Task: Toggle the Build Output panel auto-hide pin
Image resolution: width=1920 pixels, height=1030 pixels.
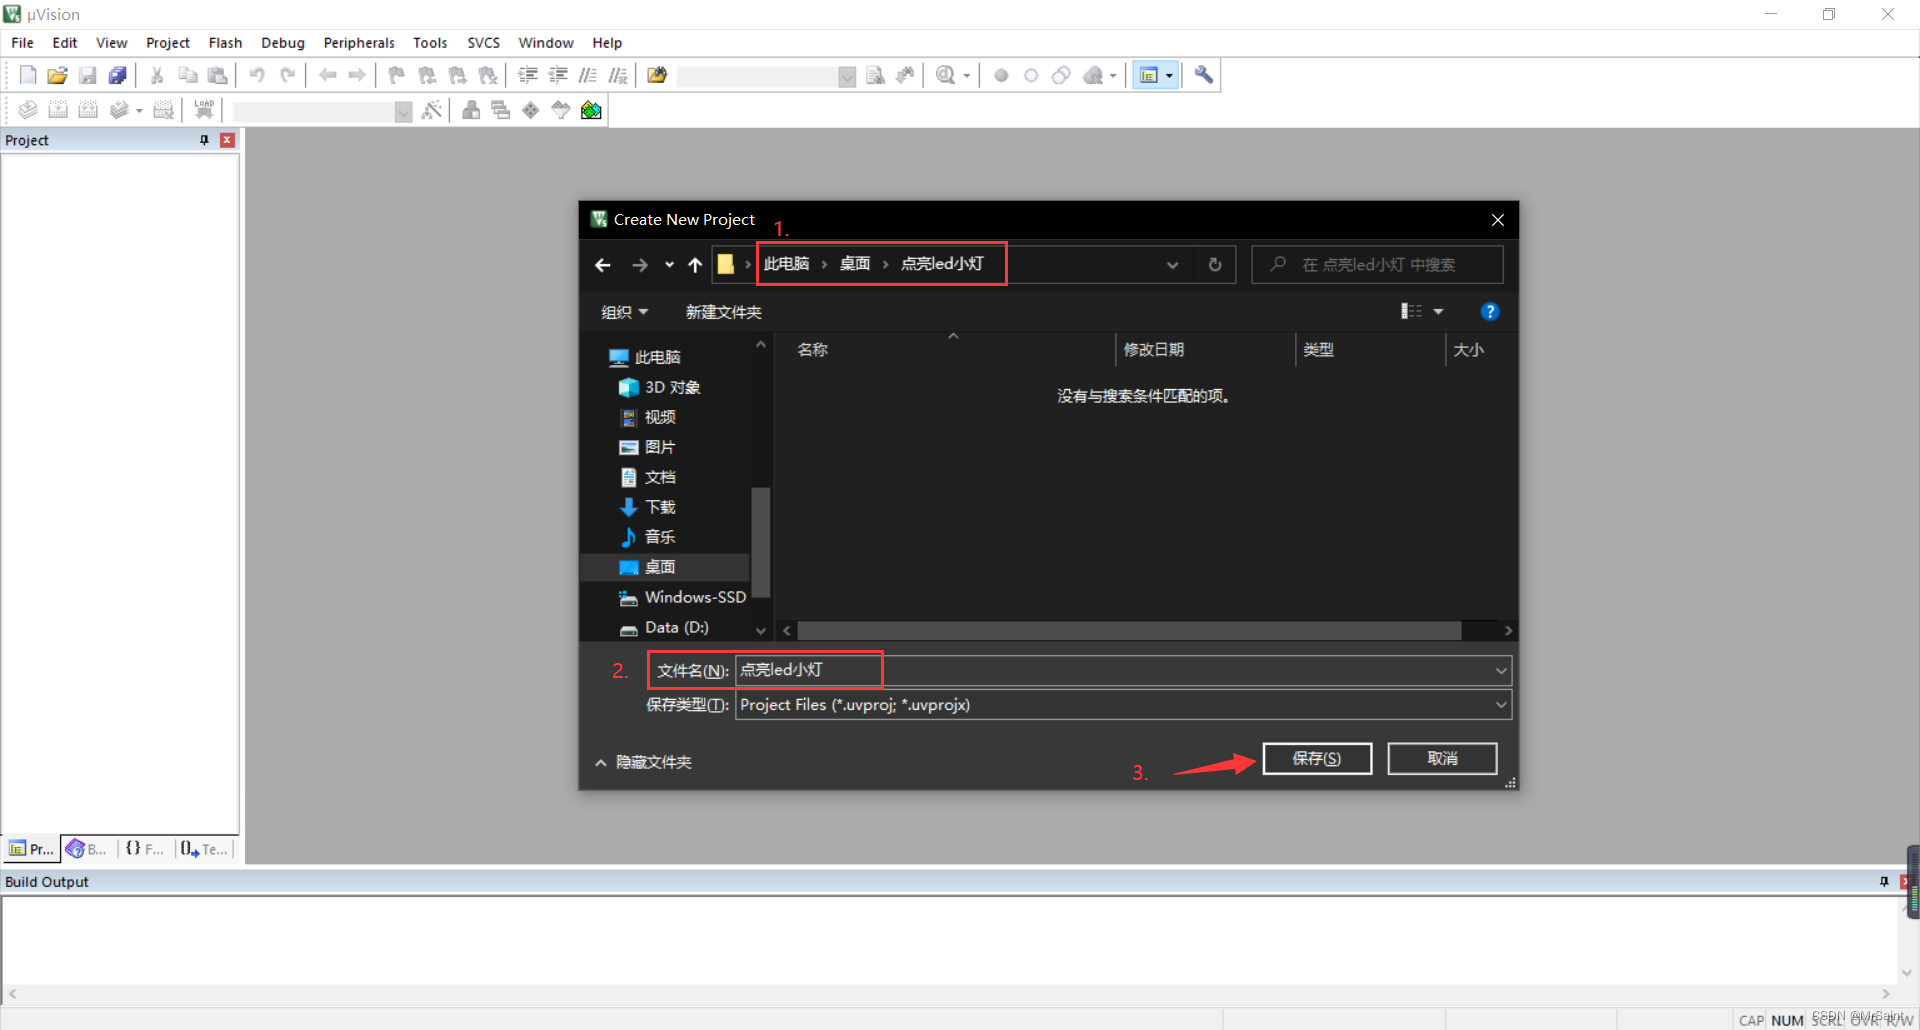Action: (x=1884, y=882)
